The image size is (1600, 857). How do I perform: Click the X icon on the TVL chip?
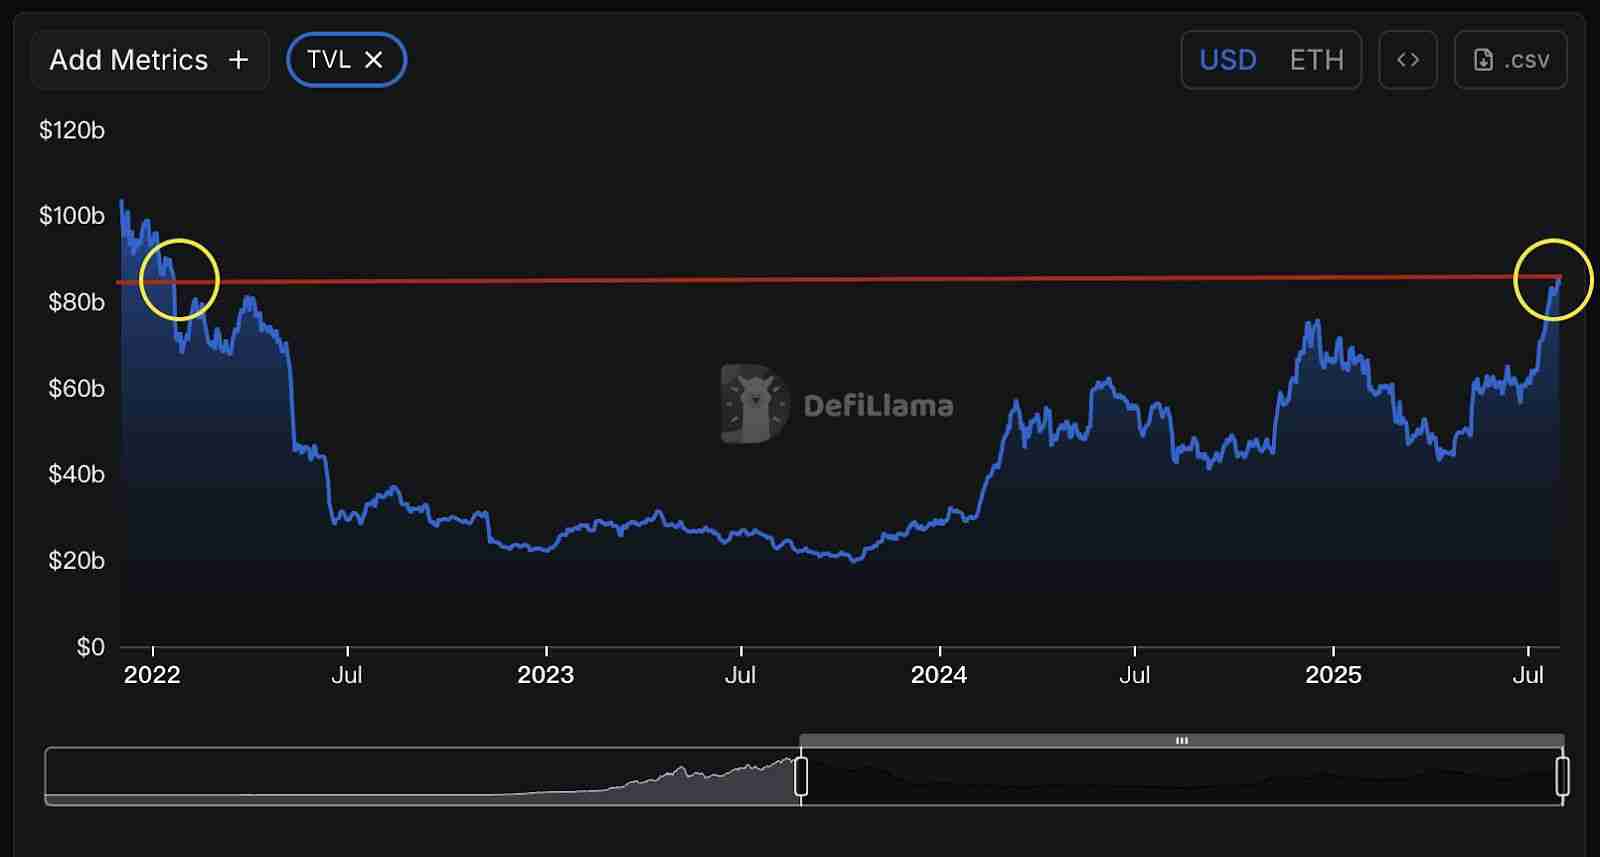click(374, 59)
